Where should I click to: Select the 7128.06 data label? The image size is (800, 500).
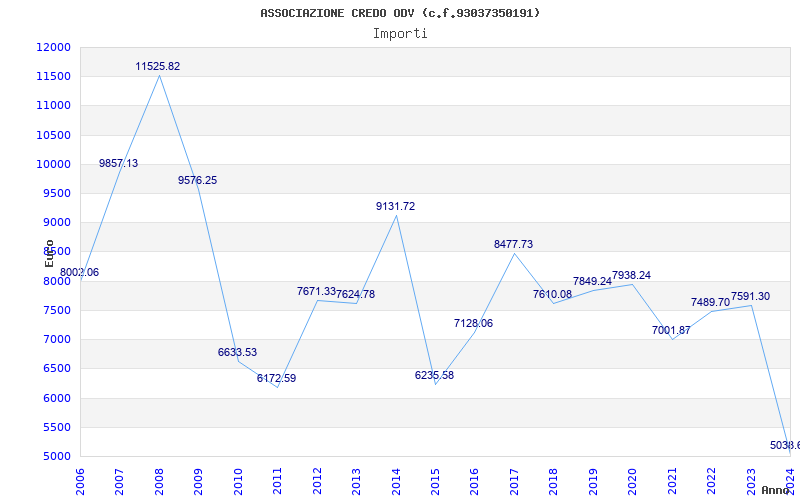coord(473,323)
